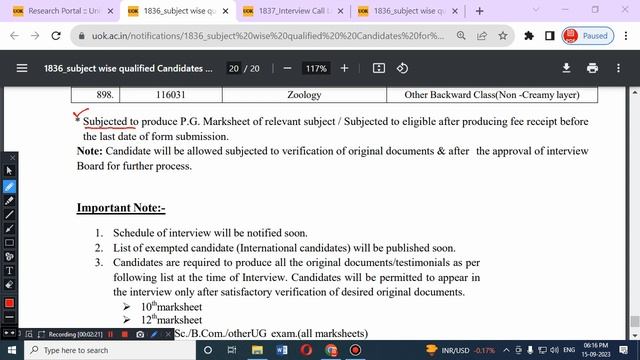Image resolution: width=640 pixels, height=360 pixels.
Task: Zoom in the PDF with plus button
Action: (x=344, y=68)
